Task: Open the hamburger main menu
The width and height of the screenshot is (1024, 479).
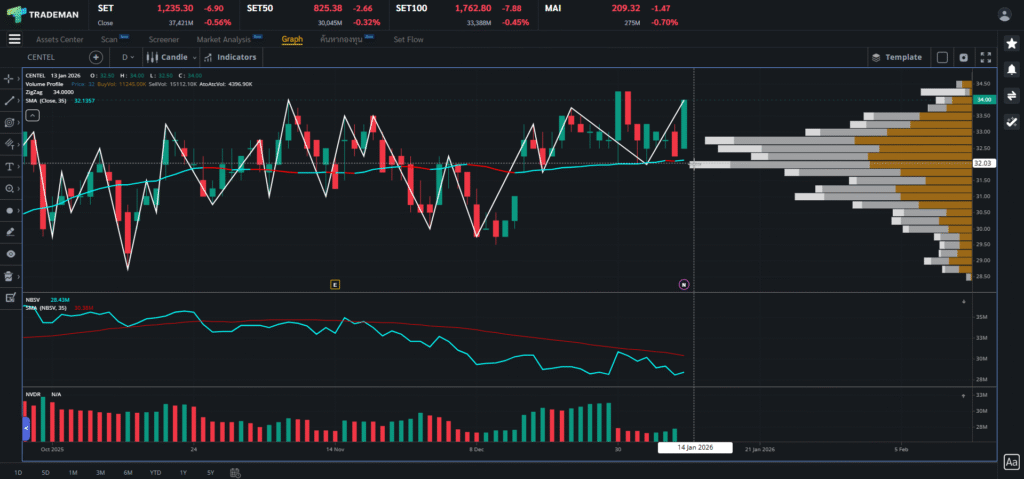Action: pos(14,39)
